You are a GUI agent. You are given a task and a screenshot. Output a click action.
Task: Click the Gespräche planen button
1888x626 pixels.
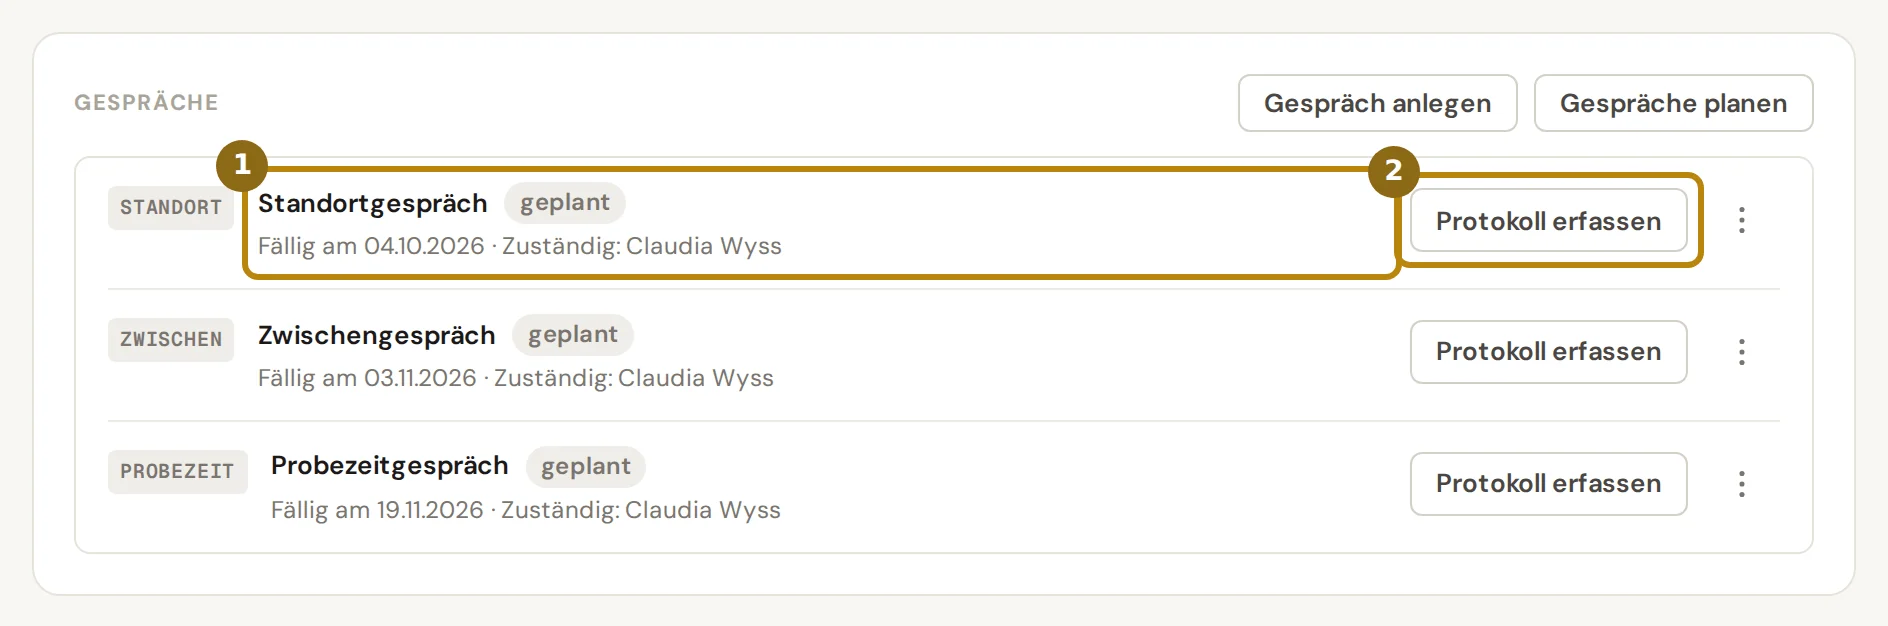click(x=1673, y=103)
